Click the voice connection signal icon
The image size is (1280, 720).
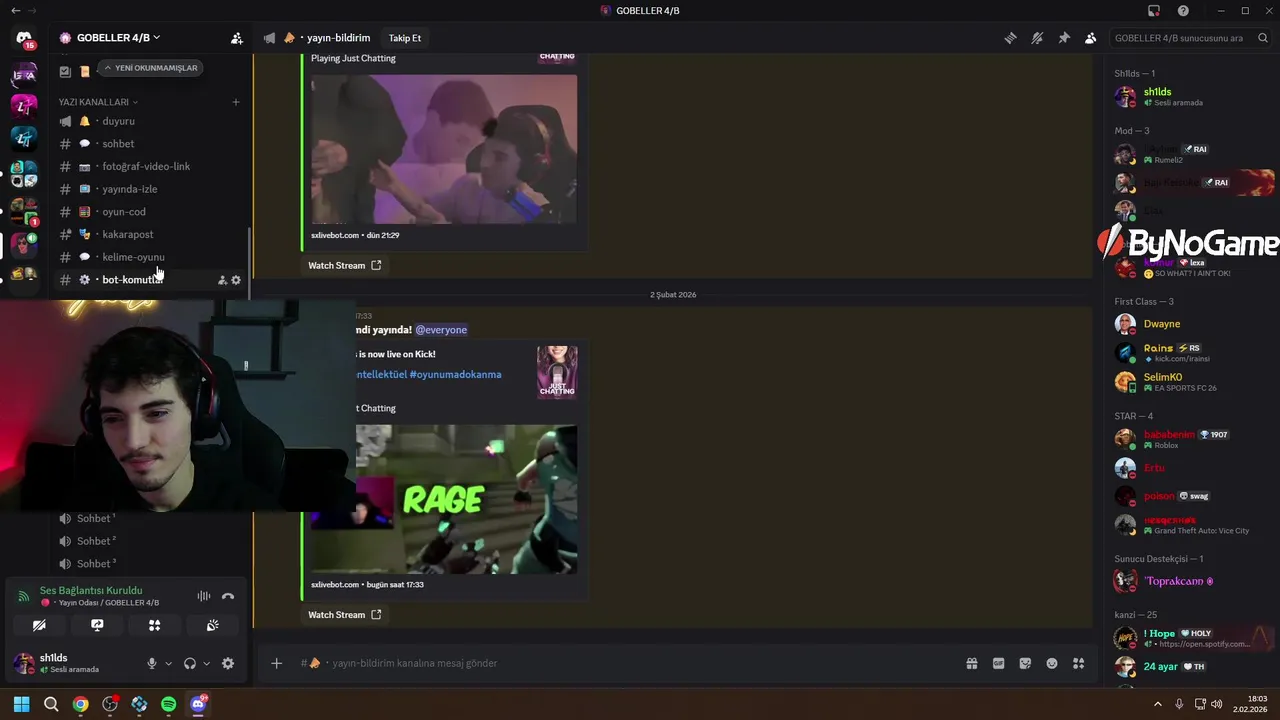point(24,596)
